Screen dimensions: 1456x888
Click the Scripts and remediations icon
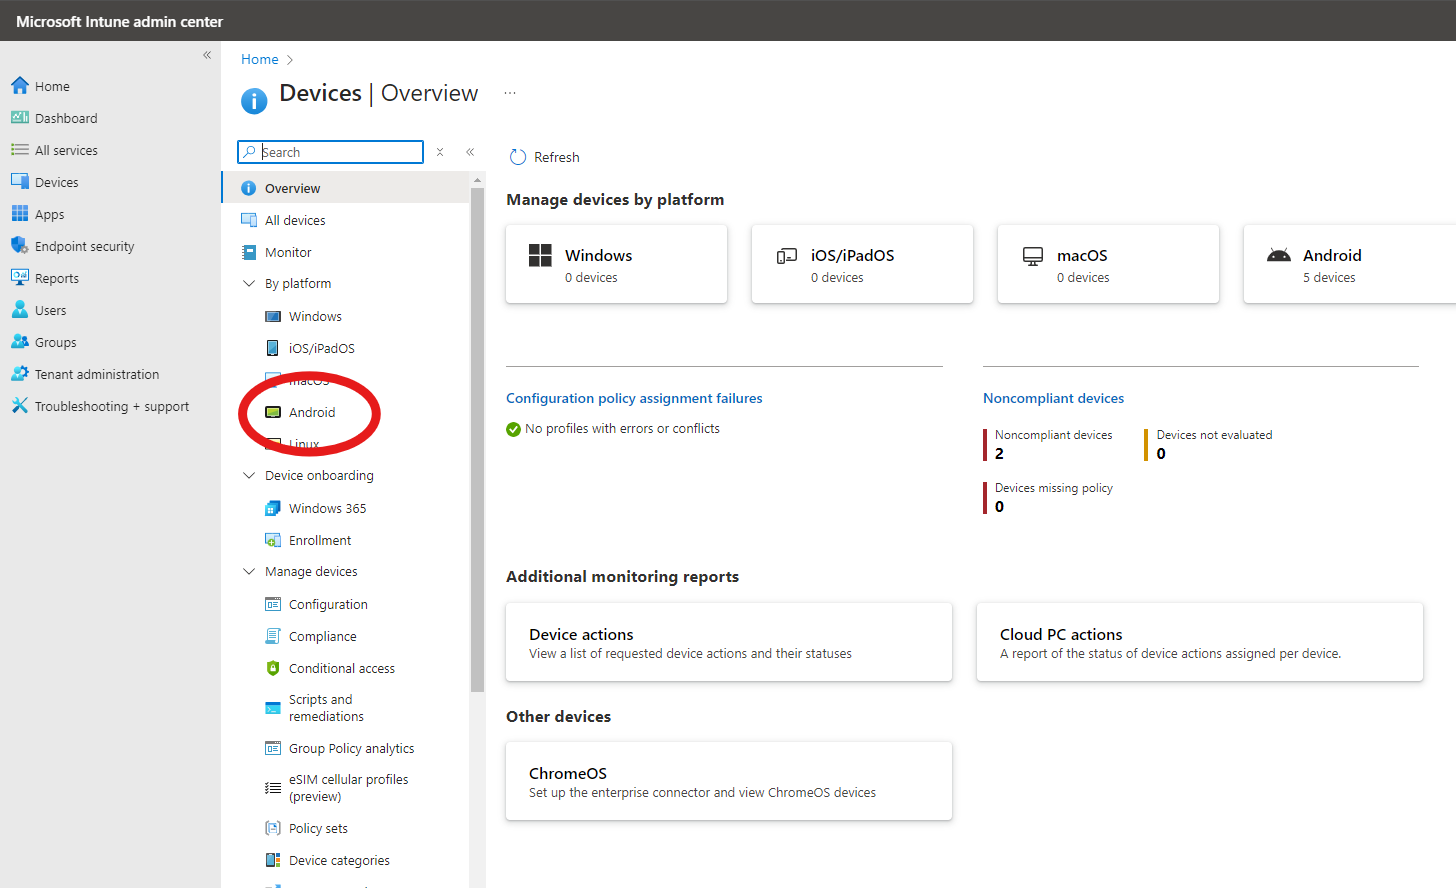[x=273, y=708]
